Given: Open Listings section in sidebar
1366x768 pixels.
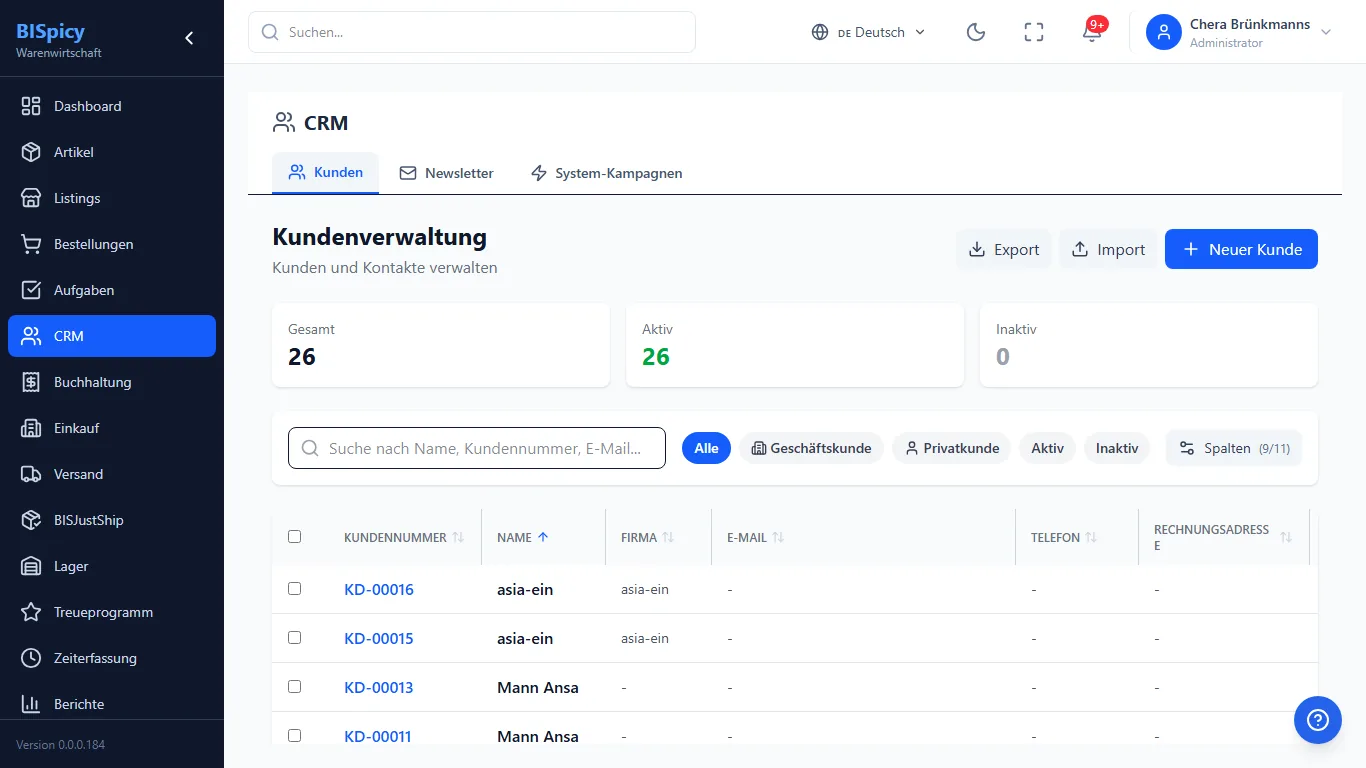Looking at the screenshot, I should pos(112,198).
